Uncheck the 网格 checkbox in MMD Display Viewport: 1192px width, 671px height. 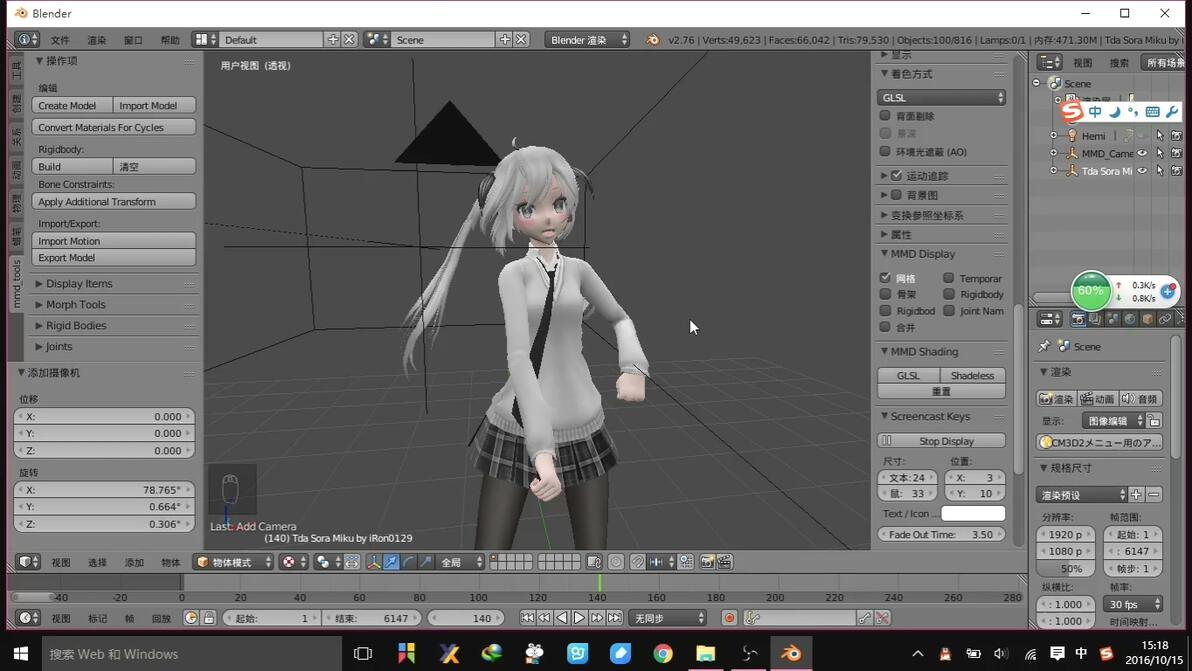pos(885,278)
